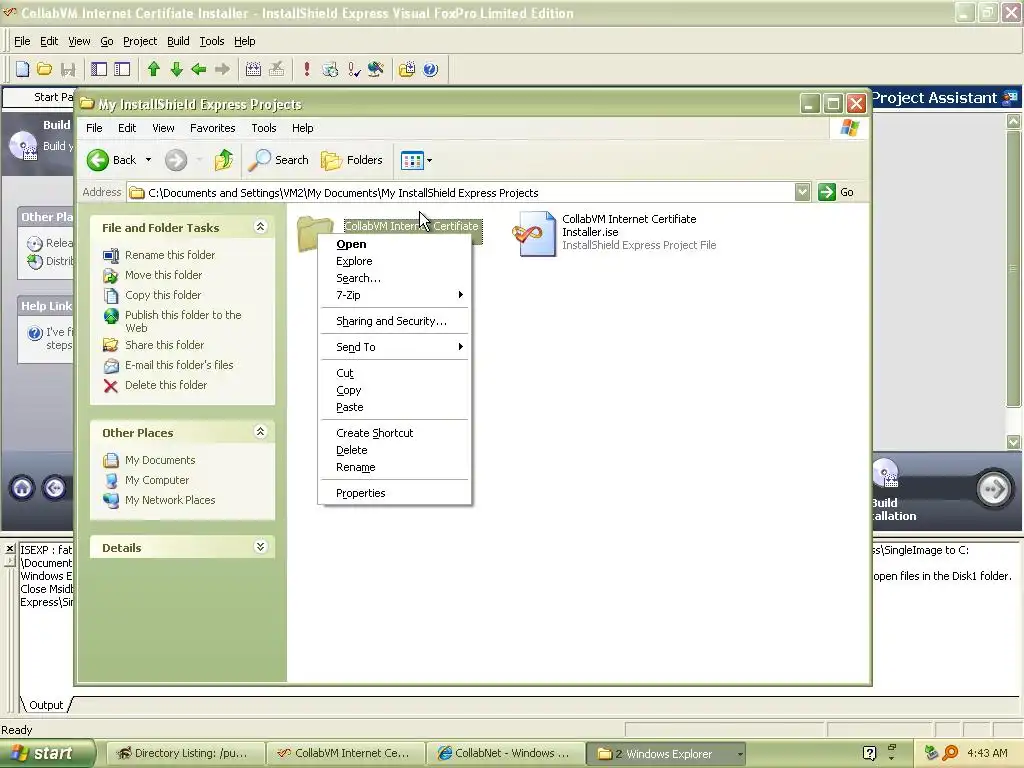
Task: Click the help question icon in system tray
Action: (869, 753)
